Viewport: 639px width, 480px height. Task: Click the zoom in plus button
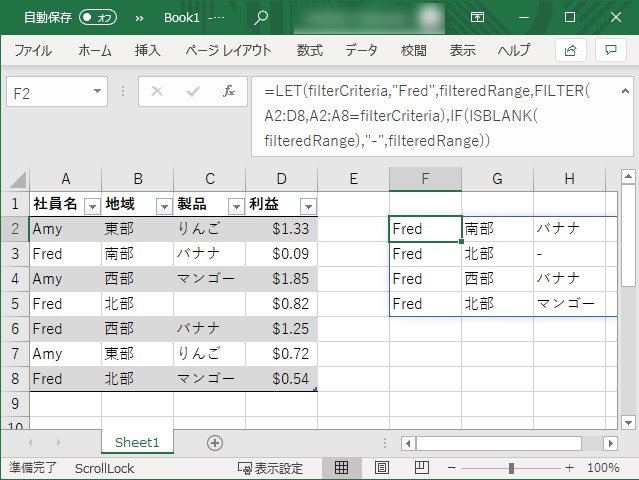click(569, 468)
